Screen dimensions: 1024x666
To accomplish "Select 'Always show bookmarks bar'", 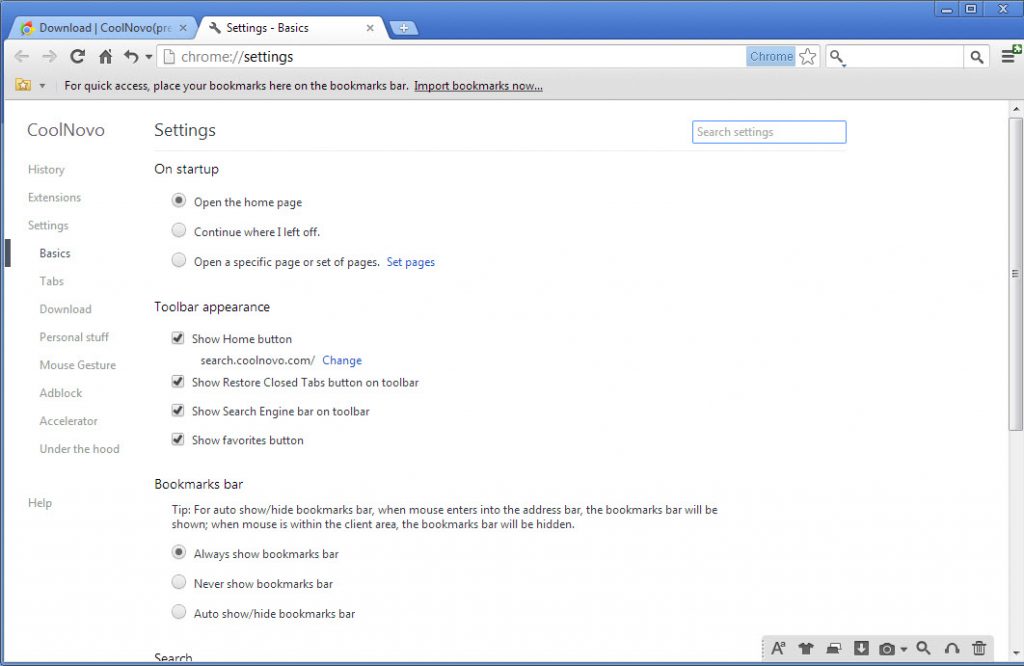I will pos(178,552).
